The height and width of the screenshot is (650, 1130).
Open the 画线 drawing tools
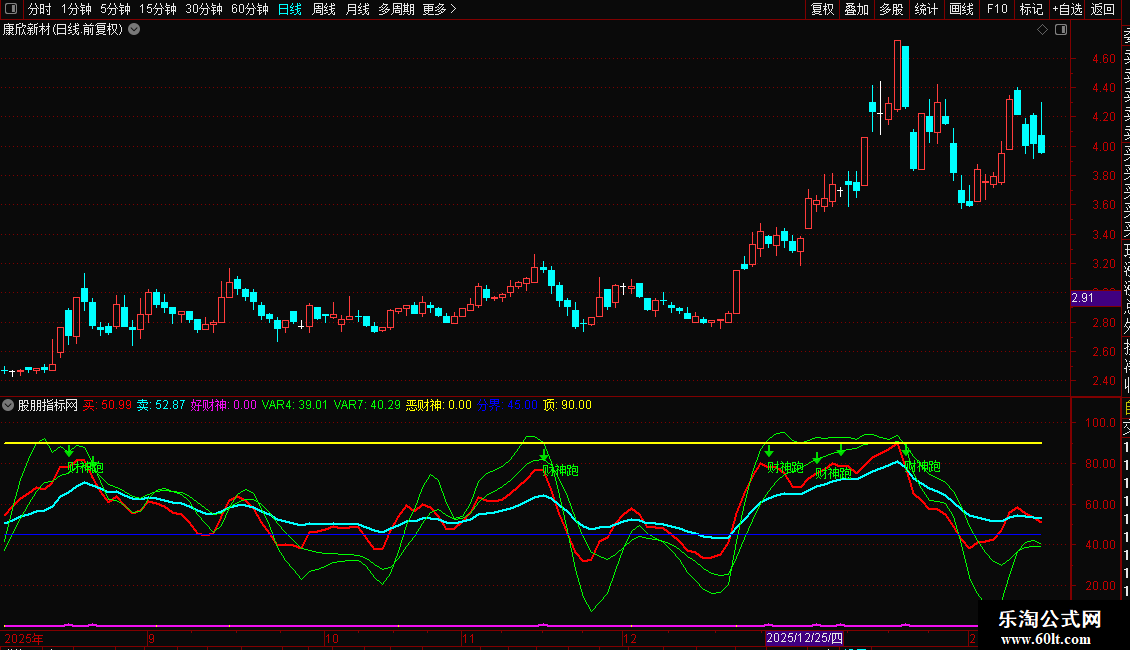click(x=961, y=9)
